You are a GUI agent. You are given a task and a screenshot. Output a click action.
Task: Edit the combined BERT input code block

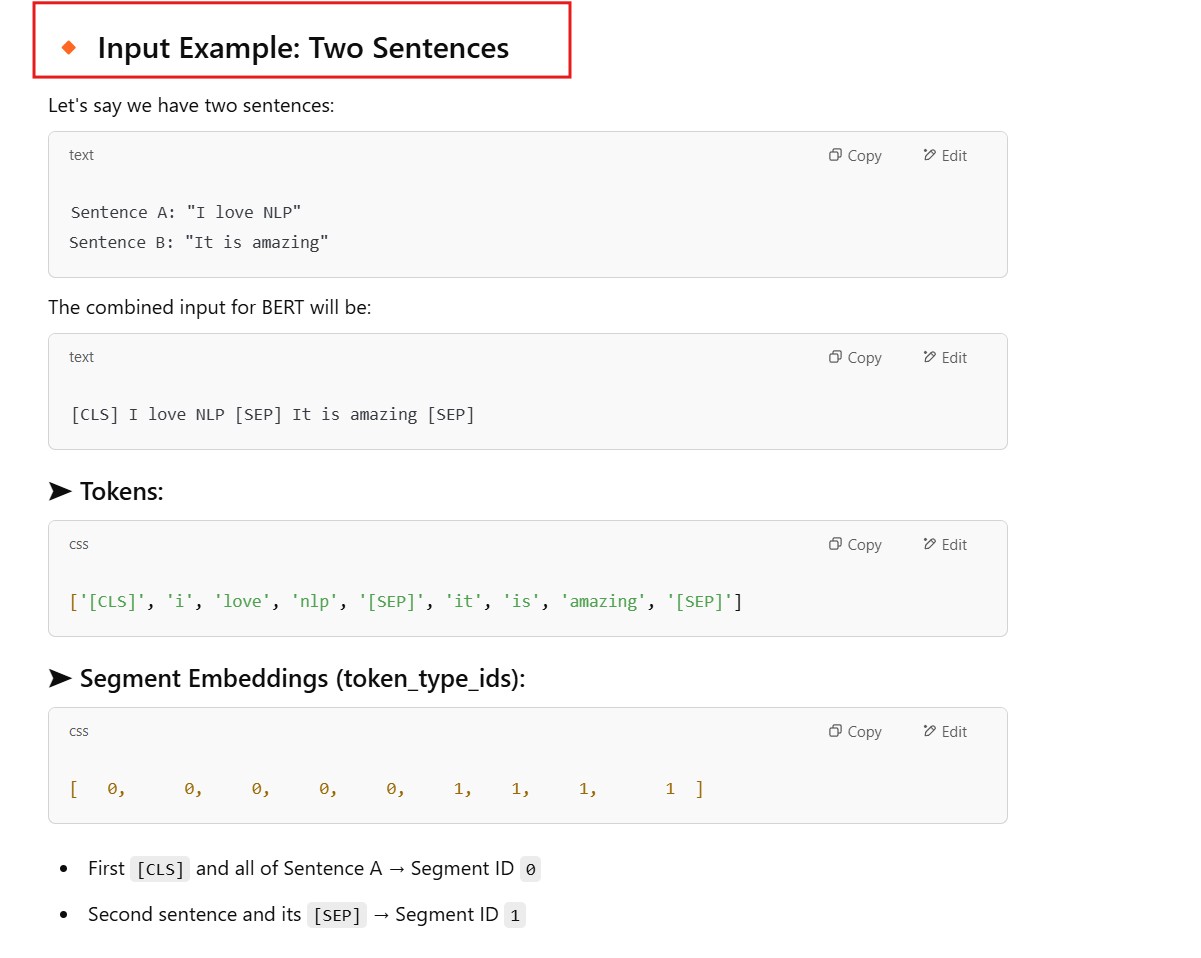pyautogui.click(x=945, y=357)
